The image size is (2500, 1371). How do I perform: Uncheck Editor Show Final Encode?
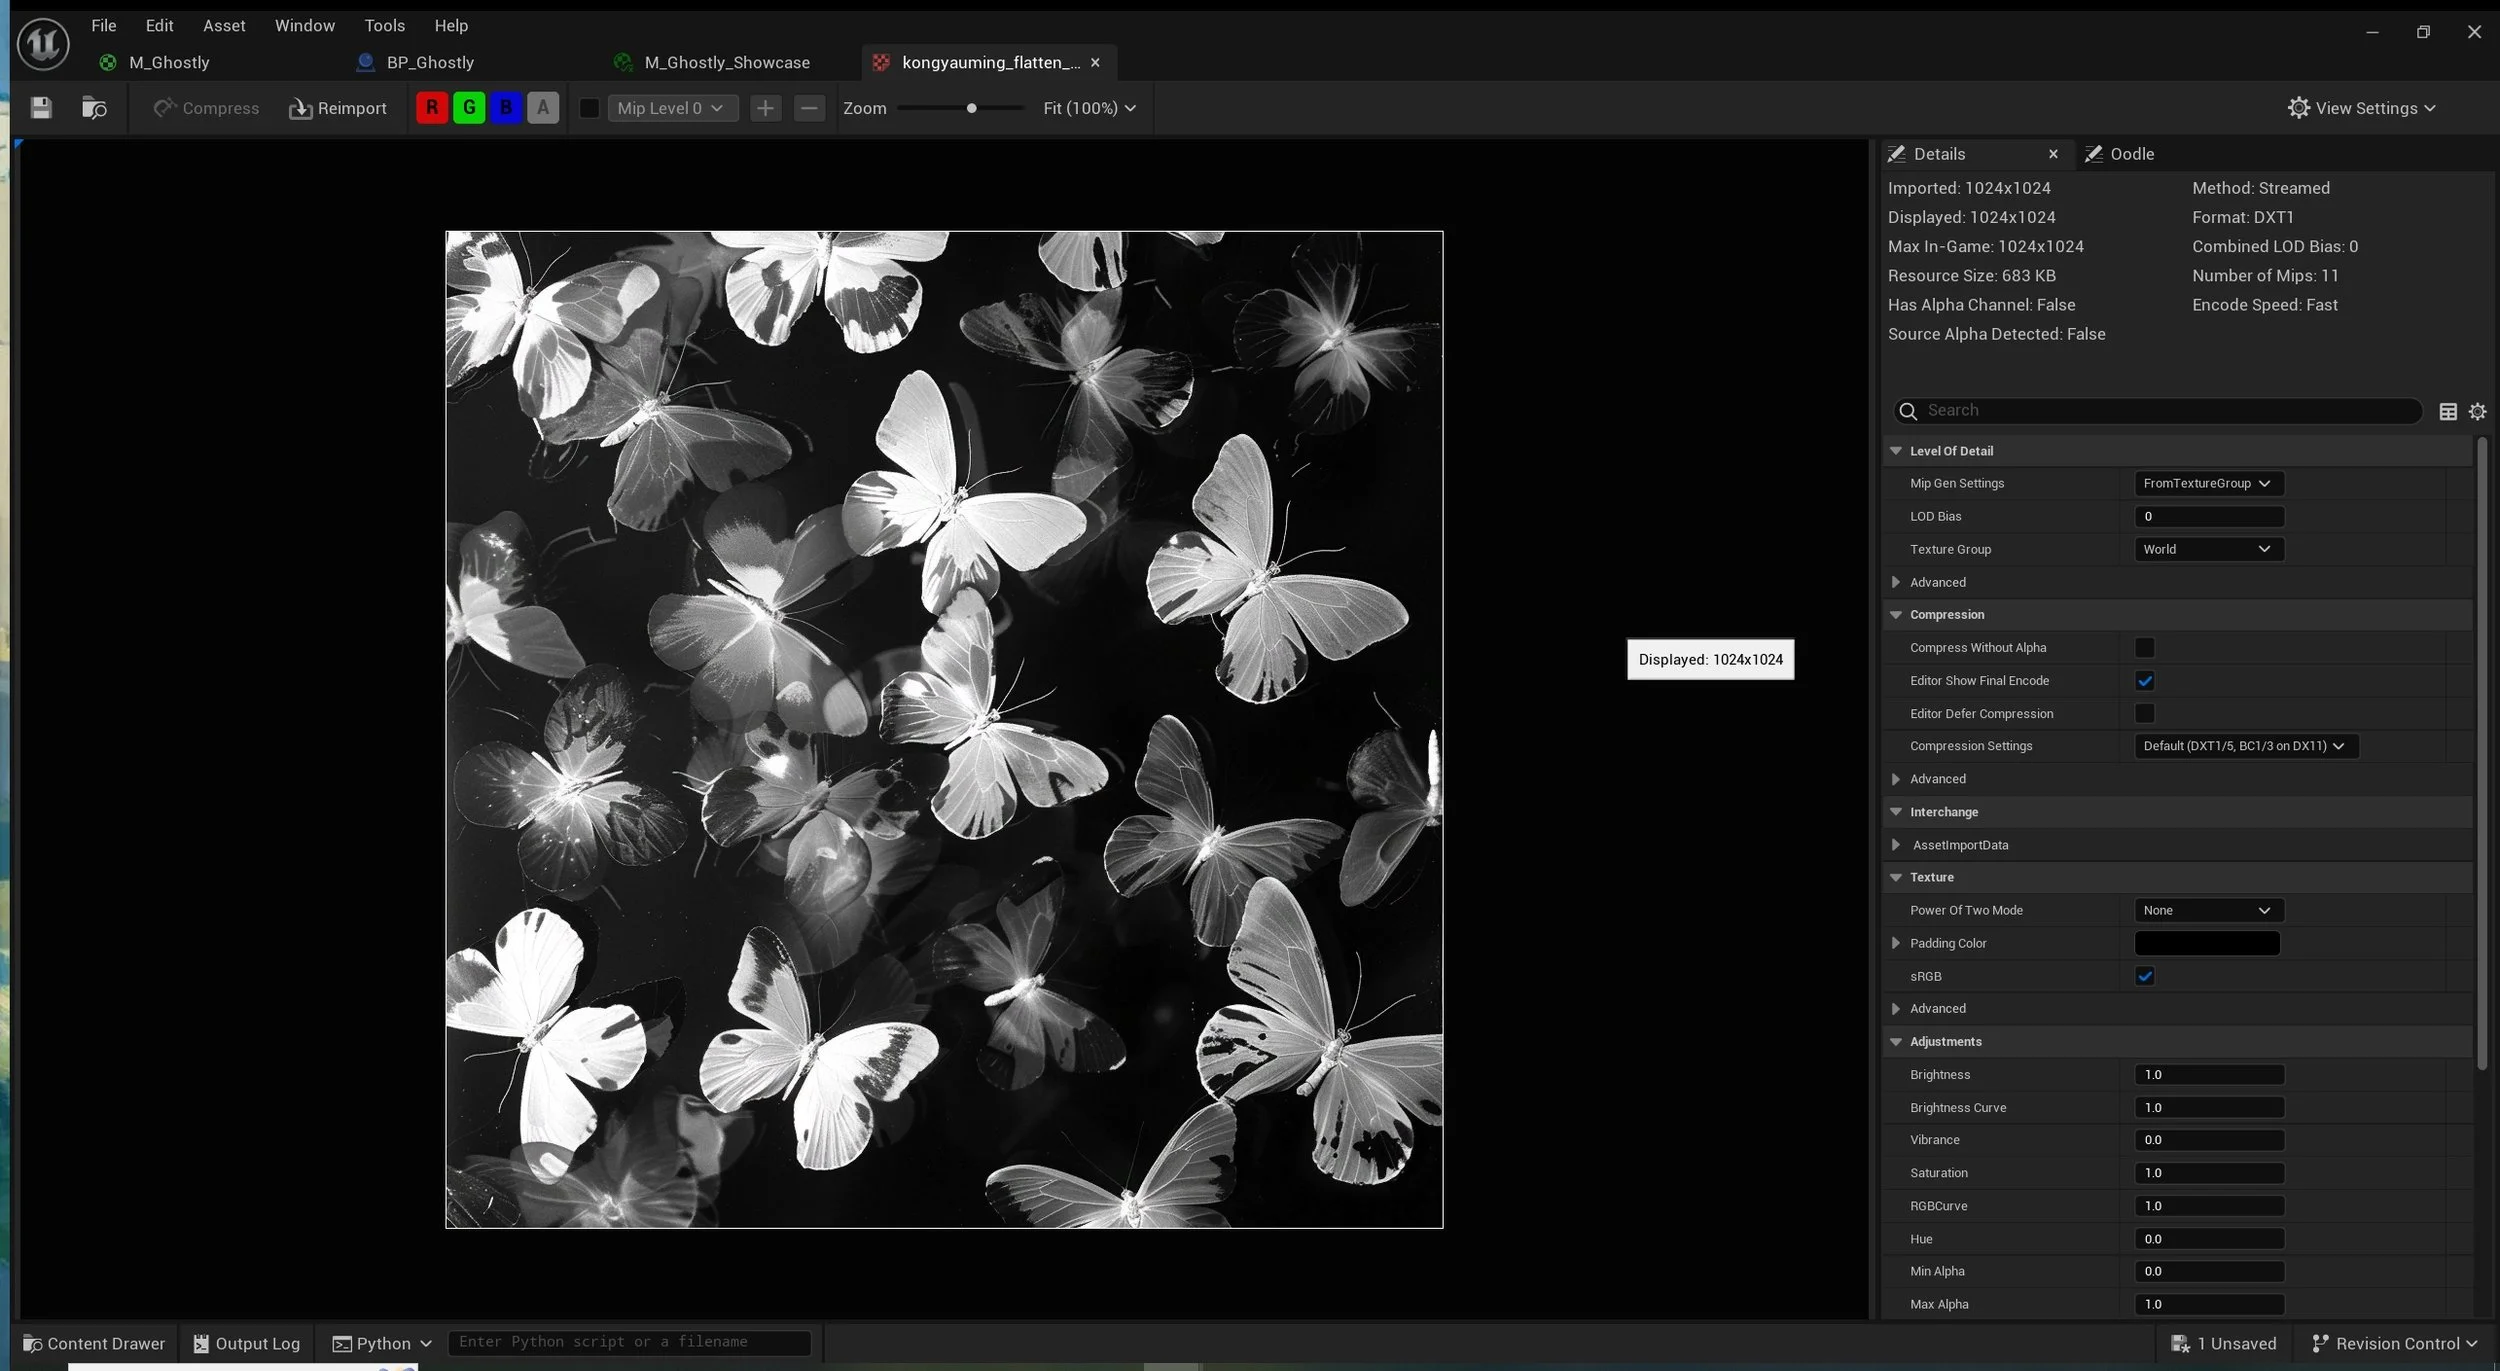point(2144,681)
